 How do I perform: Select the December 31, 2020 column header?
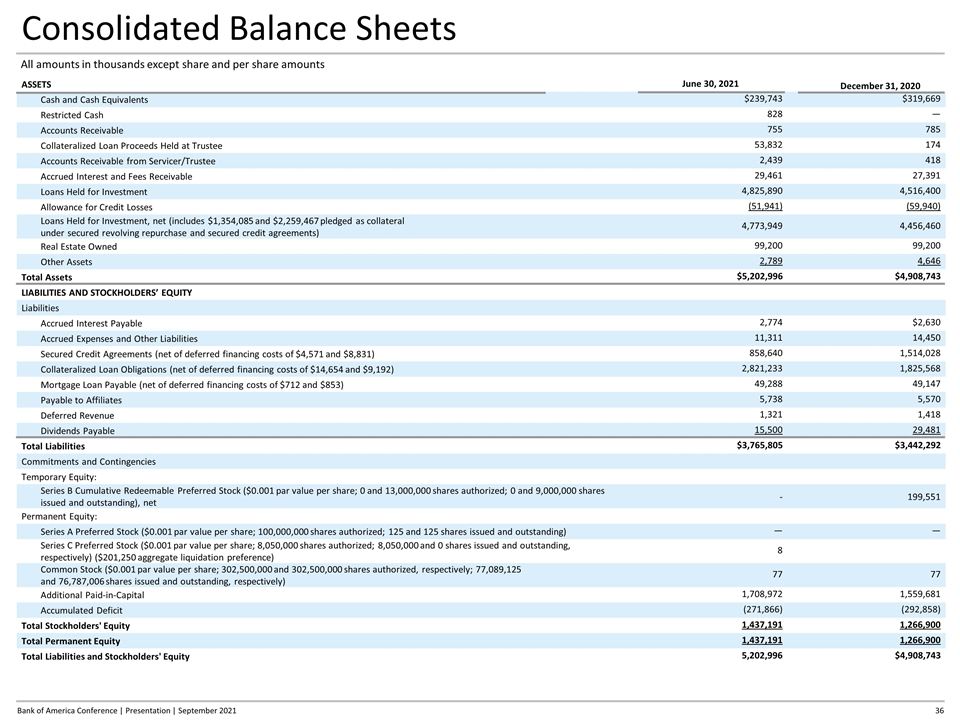[x=881, y=87]
